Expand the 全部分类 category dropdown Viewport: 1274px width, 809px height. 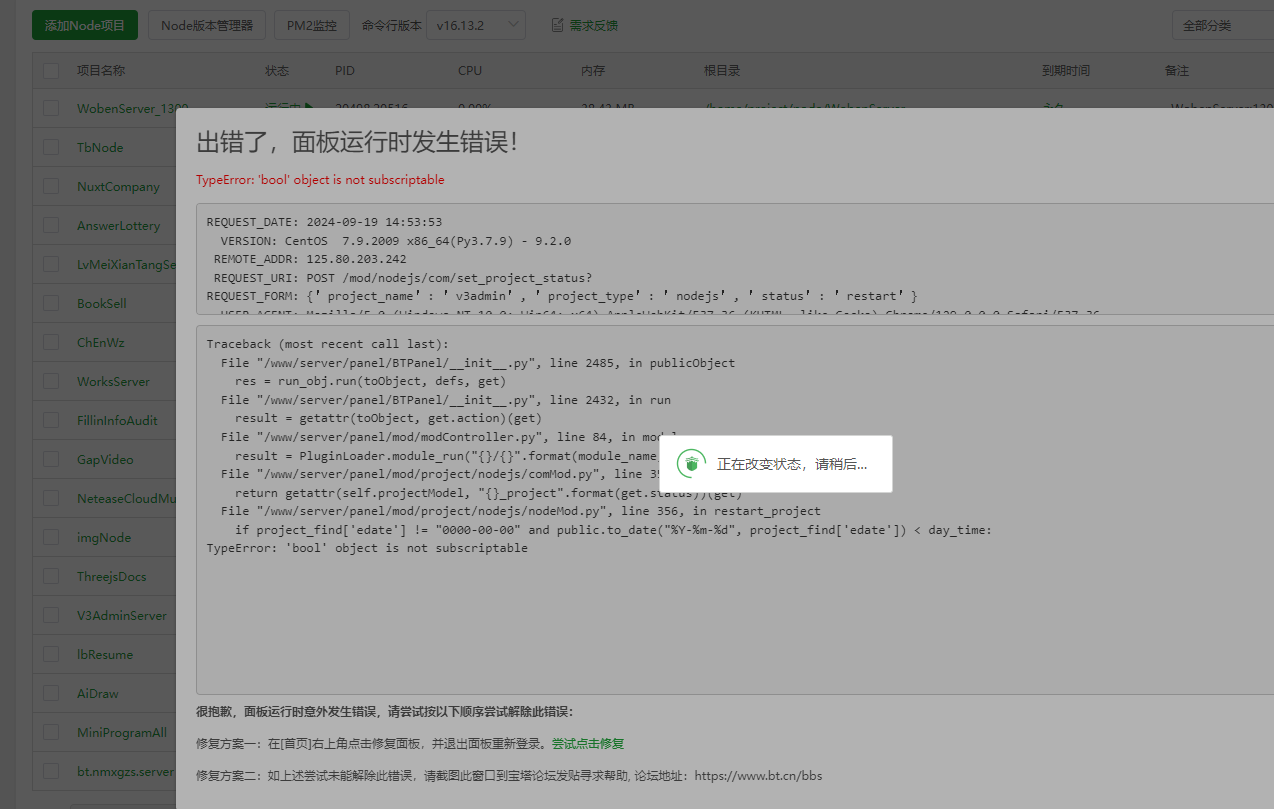pyautogui.click(x=1222, y=26)
